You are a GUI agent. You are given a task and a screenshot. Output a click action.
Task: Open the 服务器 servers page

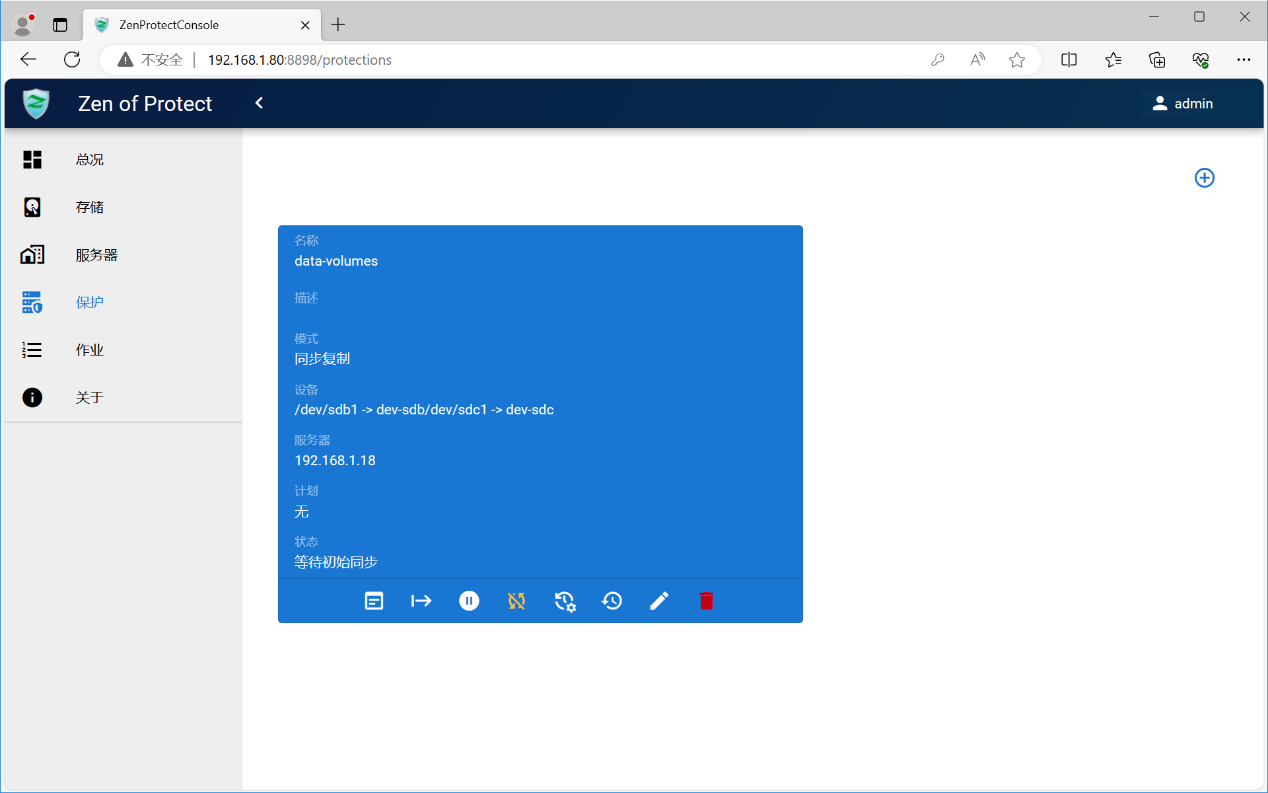[x=96, y=255]
